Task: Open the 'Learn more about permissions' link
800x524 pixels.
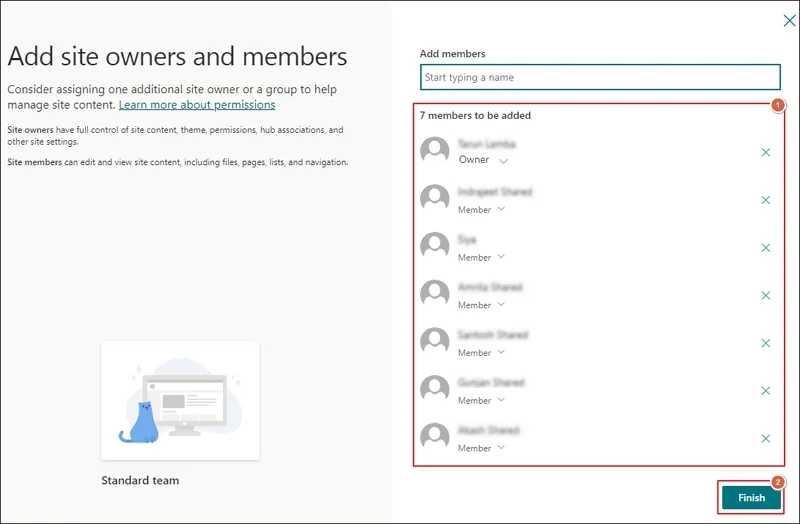Action: coord(197,105)
